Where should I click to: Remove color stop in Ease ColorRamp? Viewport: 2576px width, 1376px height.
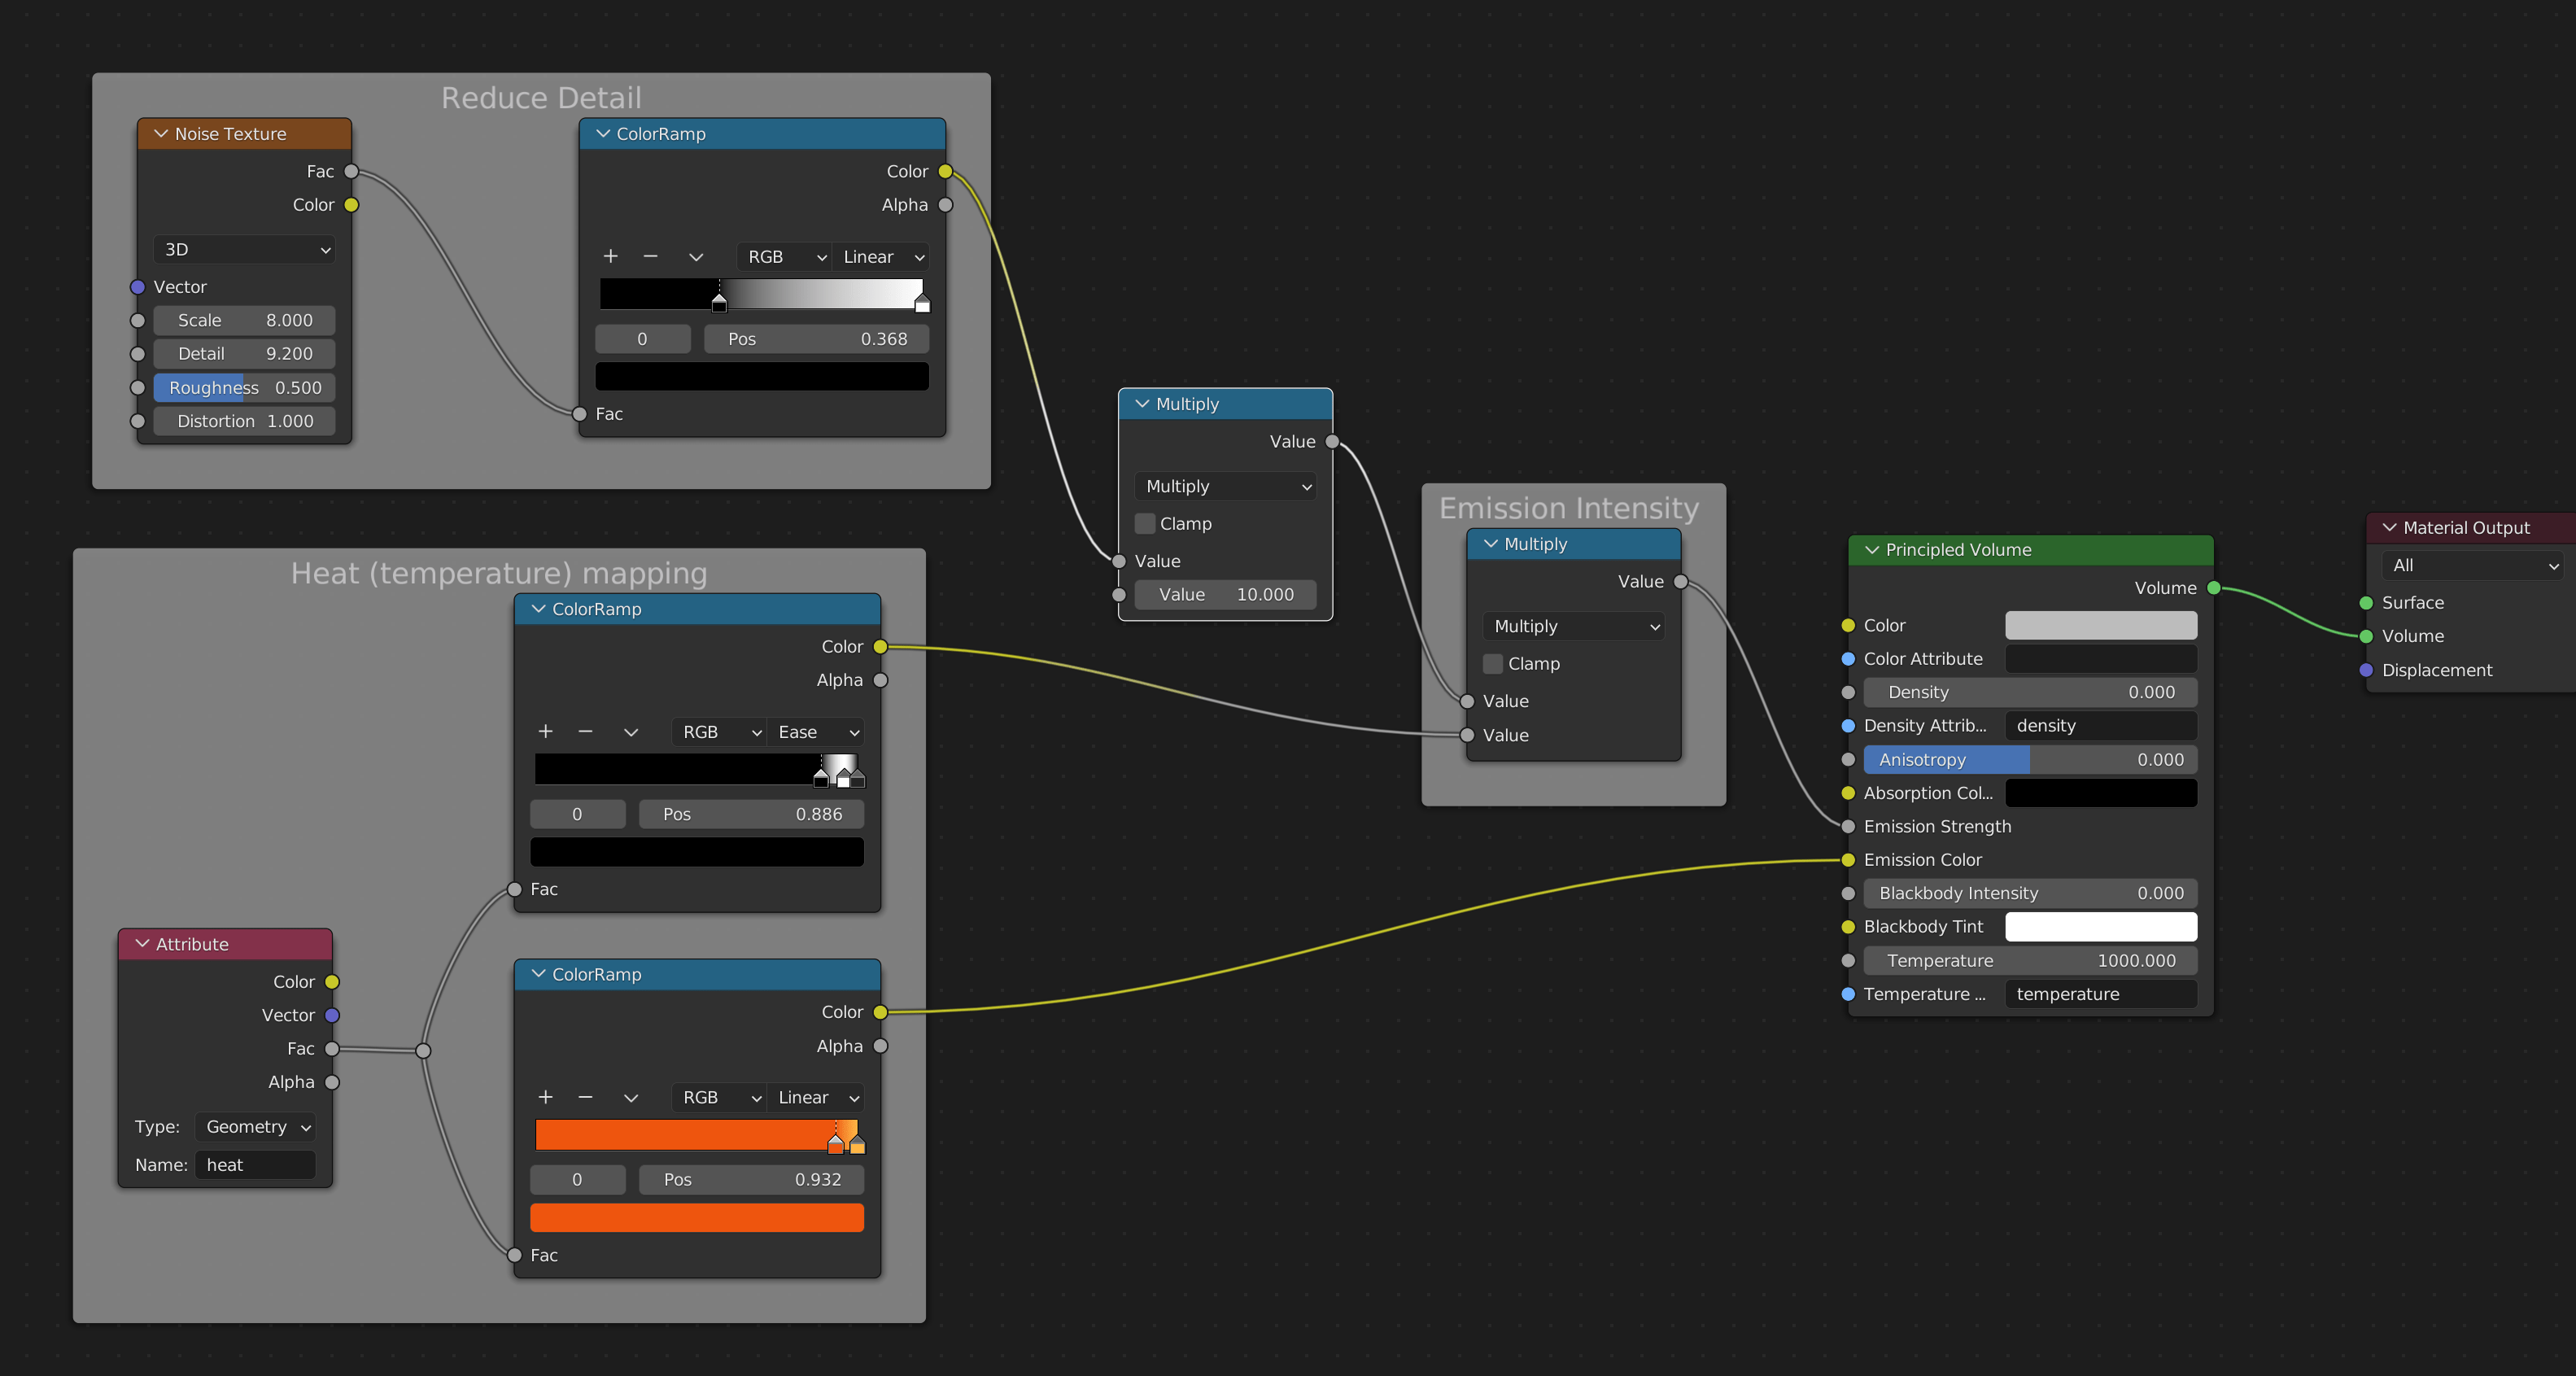[x=585, y=732]
